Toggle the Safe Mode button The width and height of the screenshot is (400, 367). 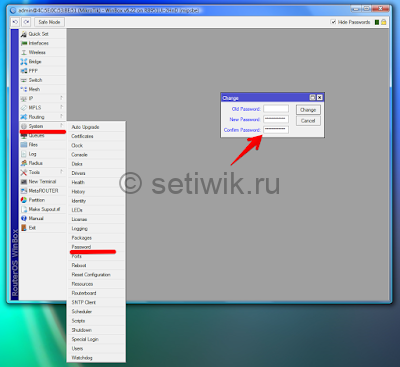[49, 22]
